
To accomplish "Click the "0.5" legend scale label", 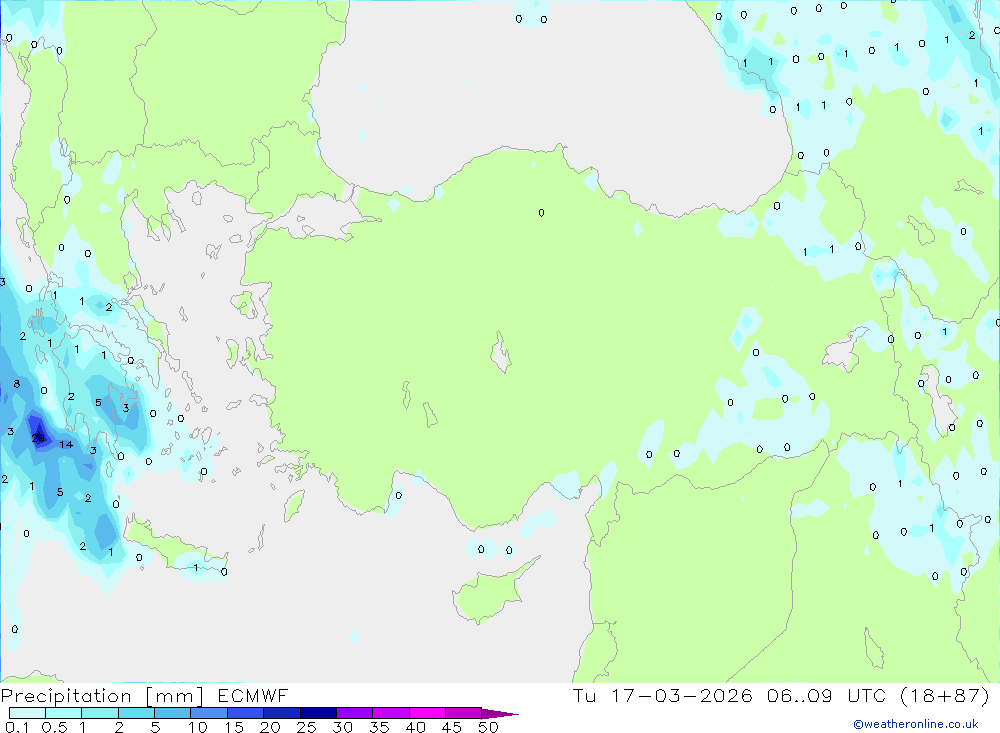I will (54, 727).
